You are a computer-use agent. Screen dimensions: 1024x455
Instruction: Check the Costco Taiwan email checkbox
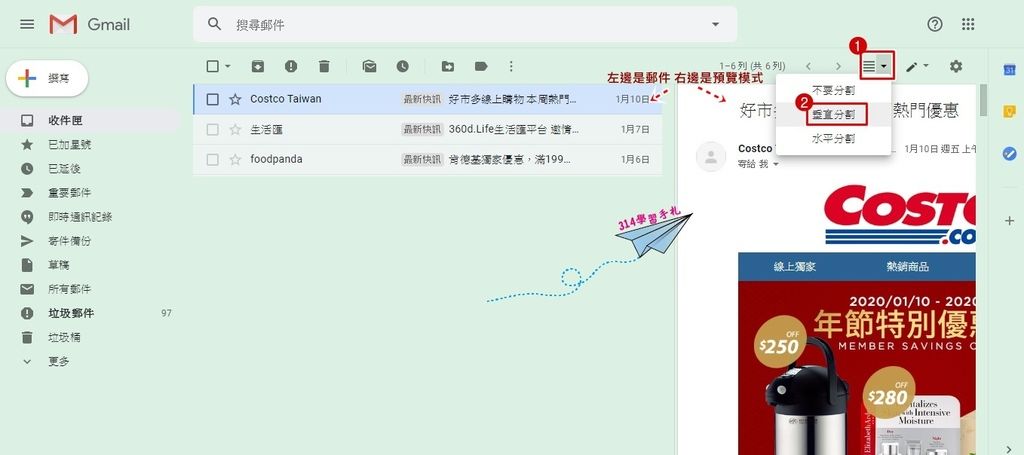click(212, 99)
